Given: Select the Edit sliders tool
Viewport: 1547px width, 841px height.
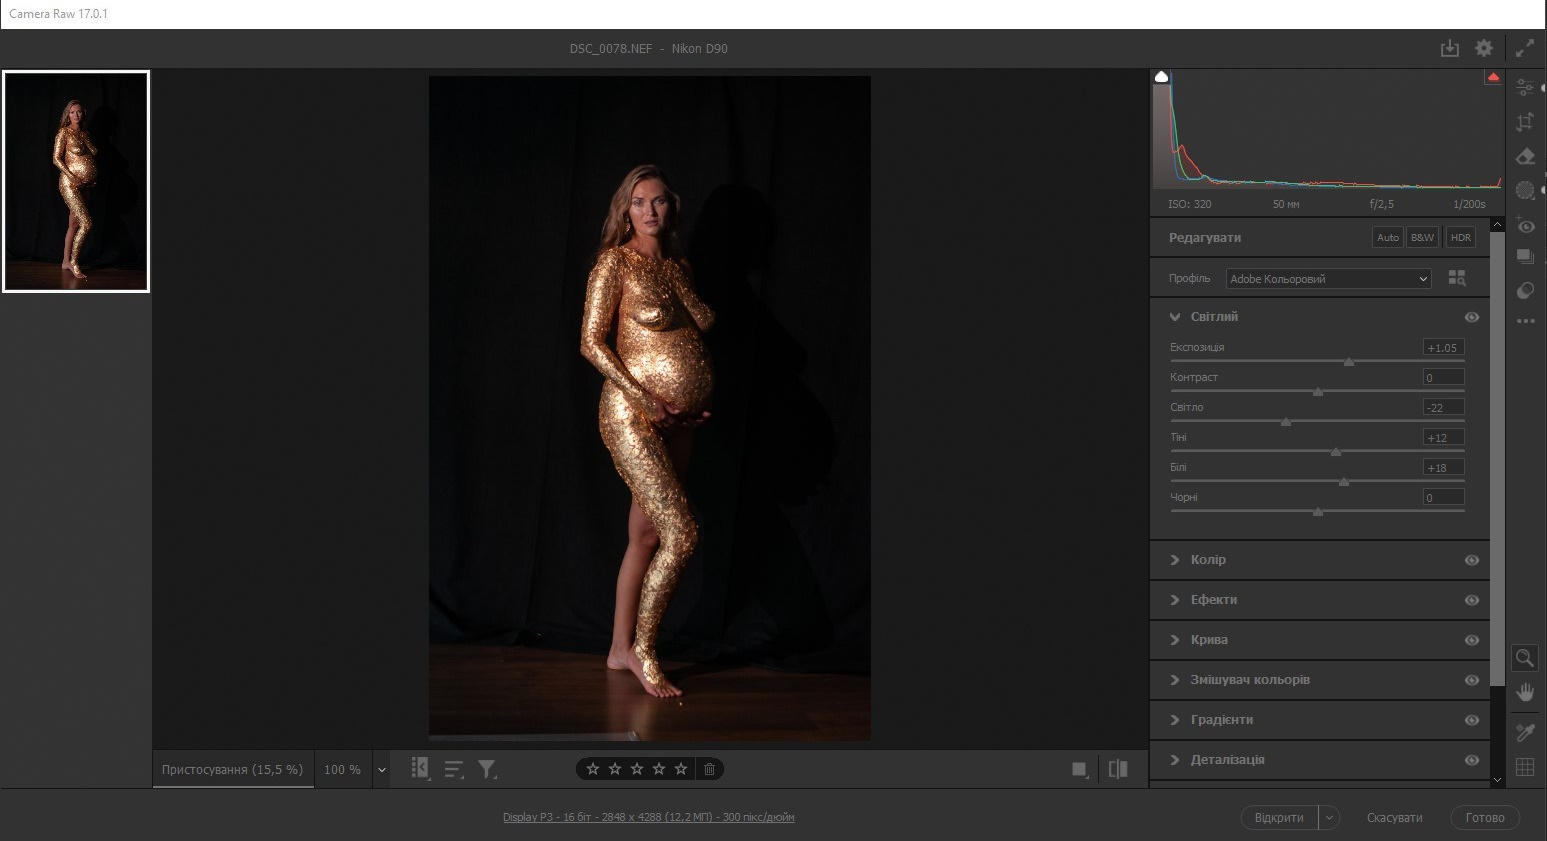Looking at the screenshot, I should [1525, 87].
